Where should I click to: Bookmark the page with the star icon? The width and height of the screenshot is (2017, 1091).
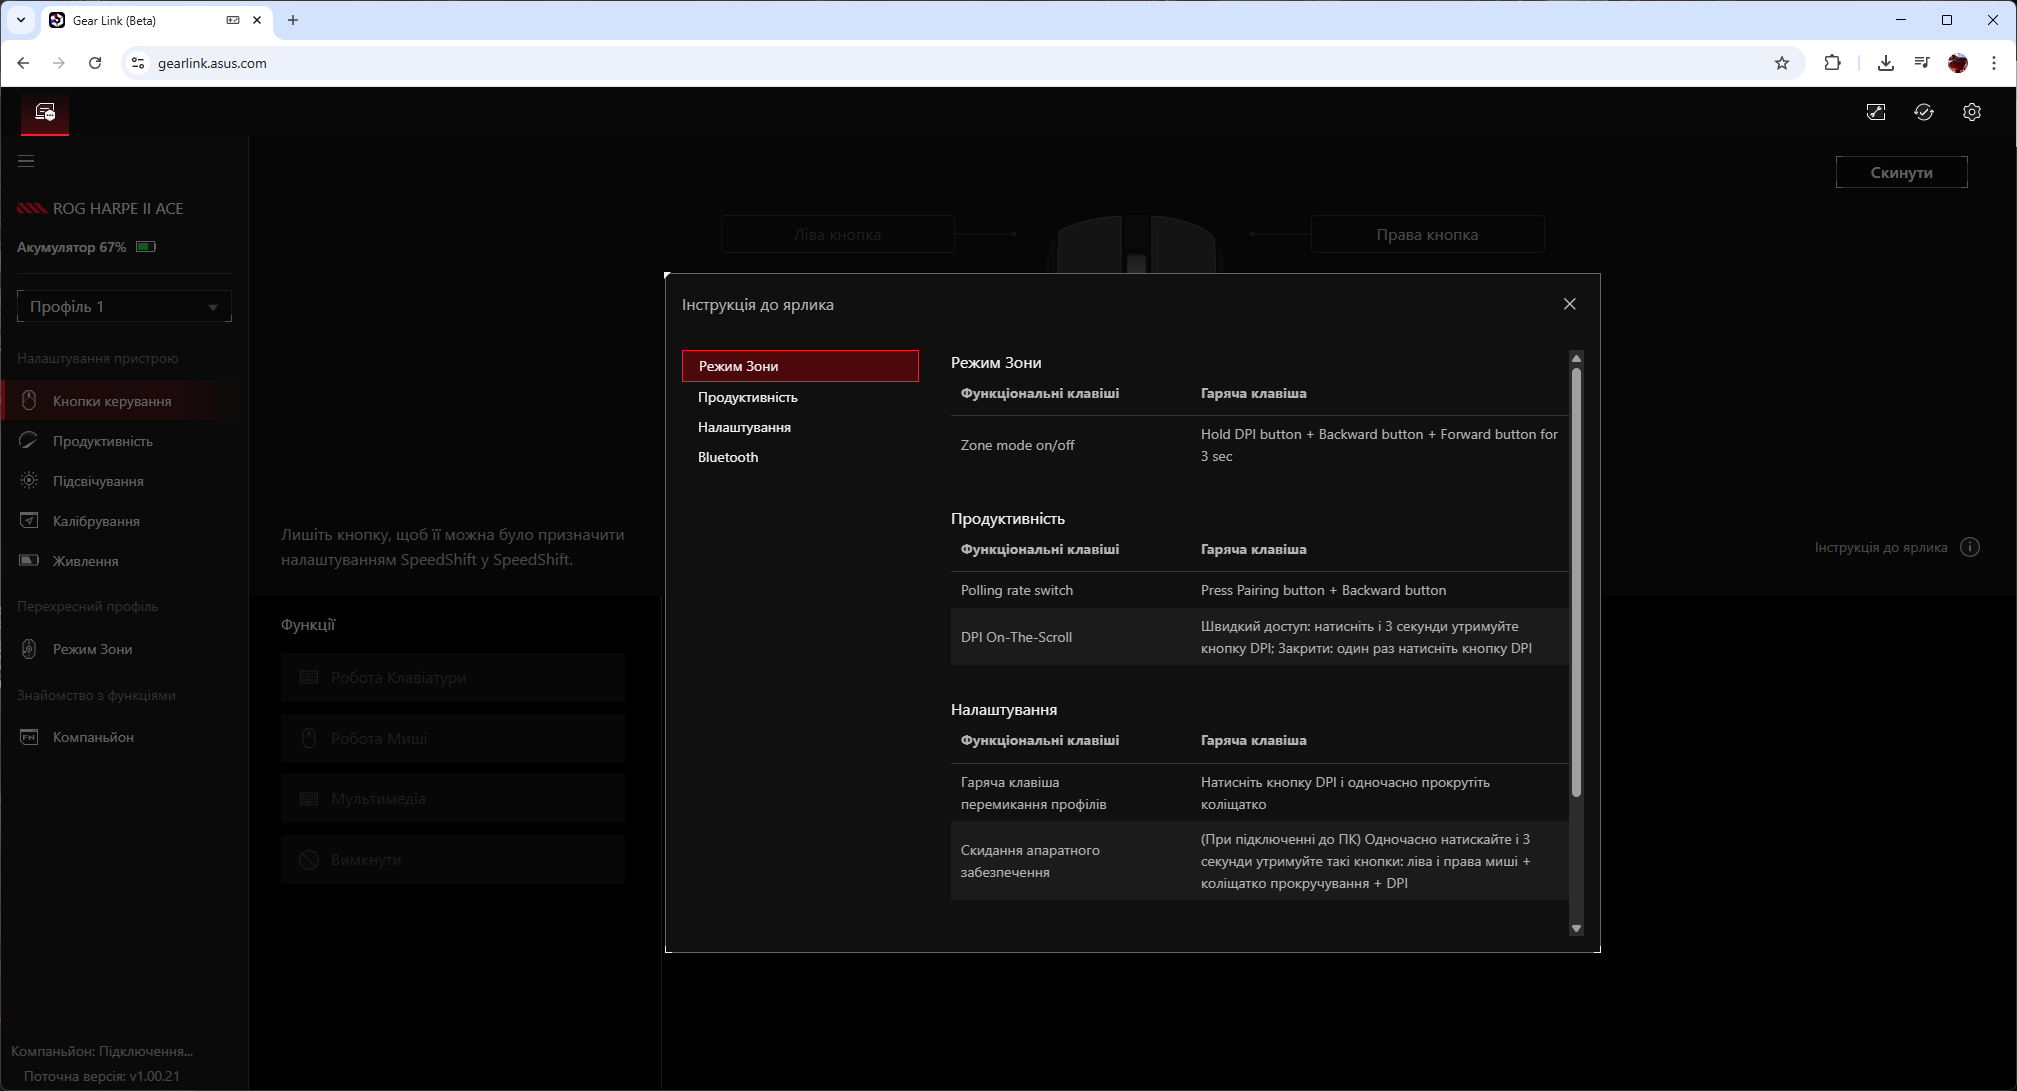click(1781, 63)
